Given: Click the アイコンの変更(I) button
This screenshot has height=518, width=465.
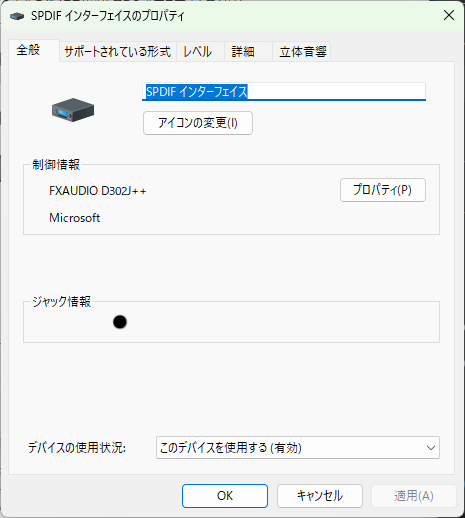Looking at the screenshot, I should click(198, 123).
